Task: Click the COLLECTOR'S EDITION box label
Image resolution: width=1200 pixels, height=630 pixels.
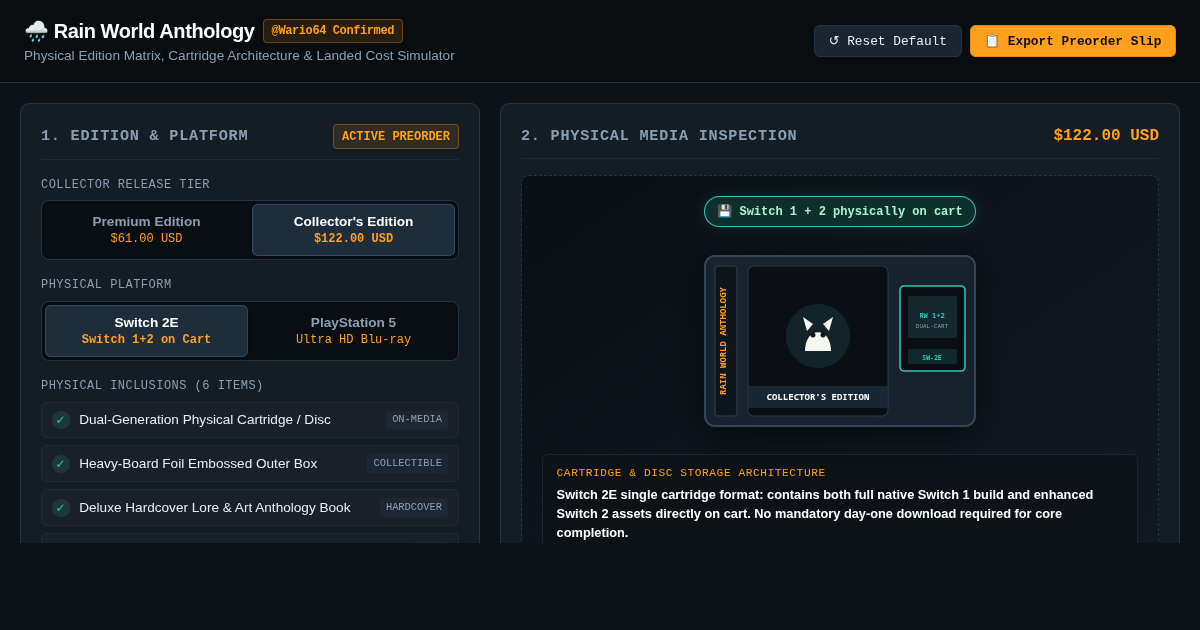Action: tap(818, 397)
